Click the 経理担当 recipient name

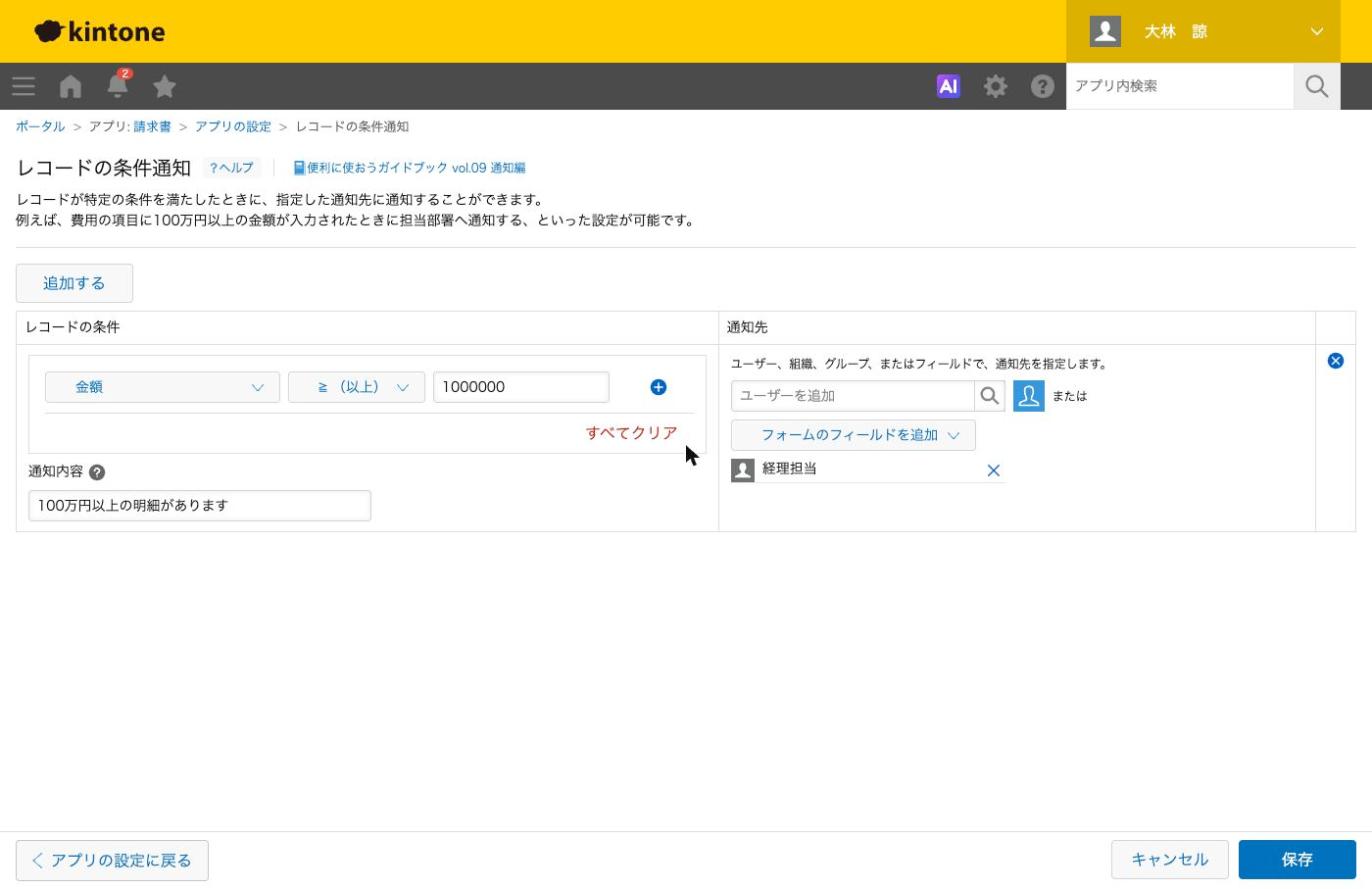(x=789, y=469)
